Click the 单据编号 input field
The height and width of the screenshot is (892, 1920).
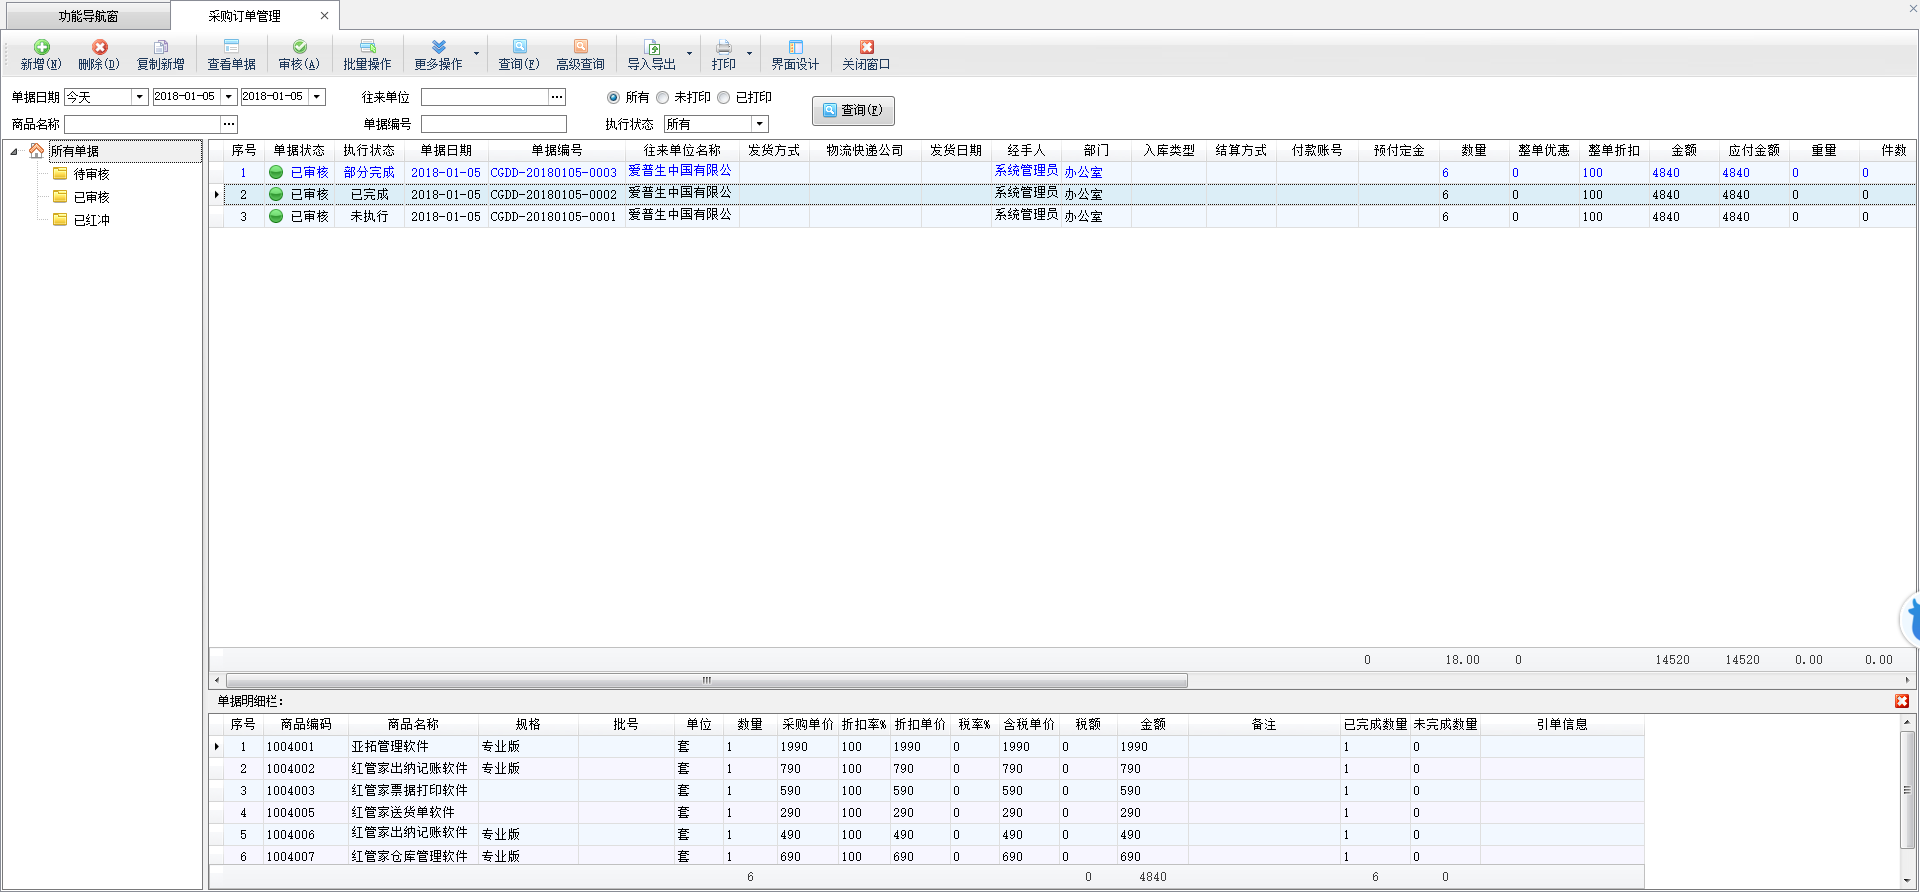tap(493, 124)
